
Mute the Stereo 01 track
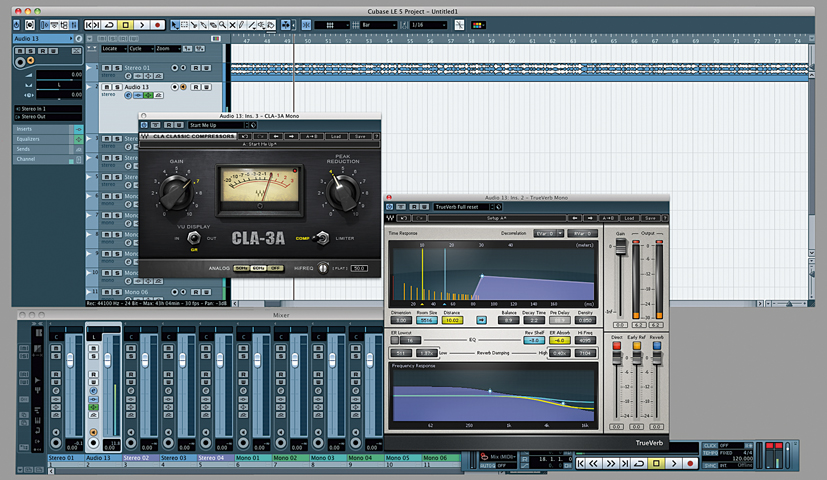[107, 68]
